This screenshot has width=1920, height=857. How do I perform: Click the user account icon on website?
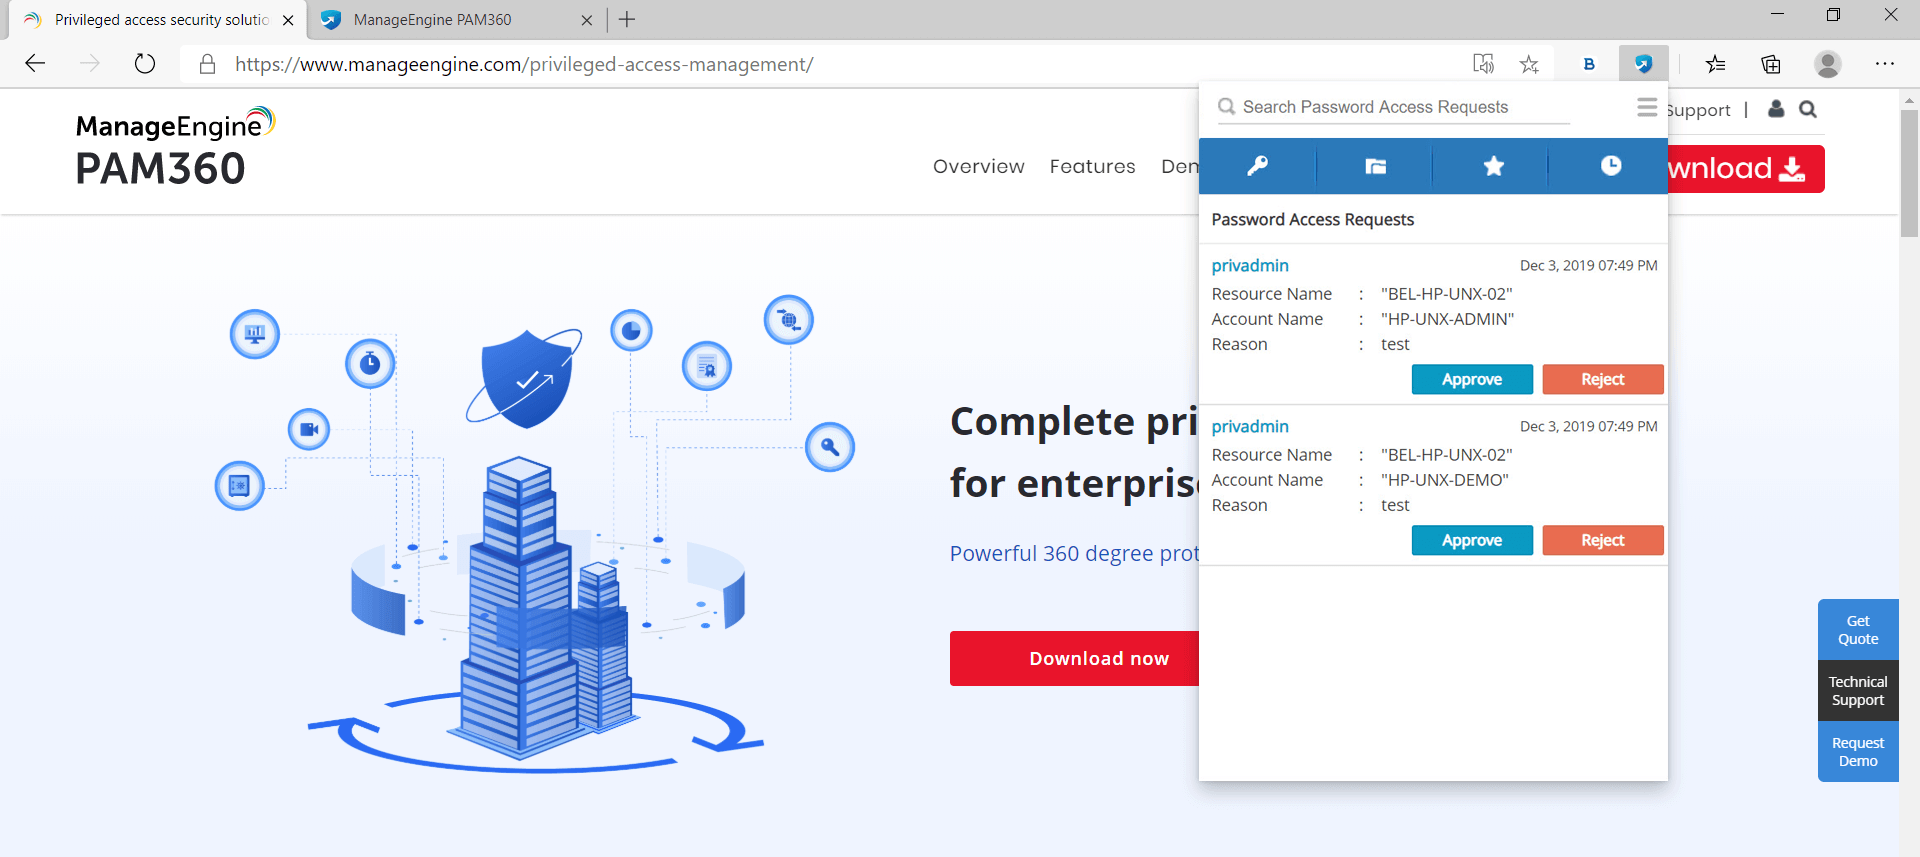(1776, 109)
